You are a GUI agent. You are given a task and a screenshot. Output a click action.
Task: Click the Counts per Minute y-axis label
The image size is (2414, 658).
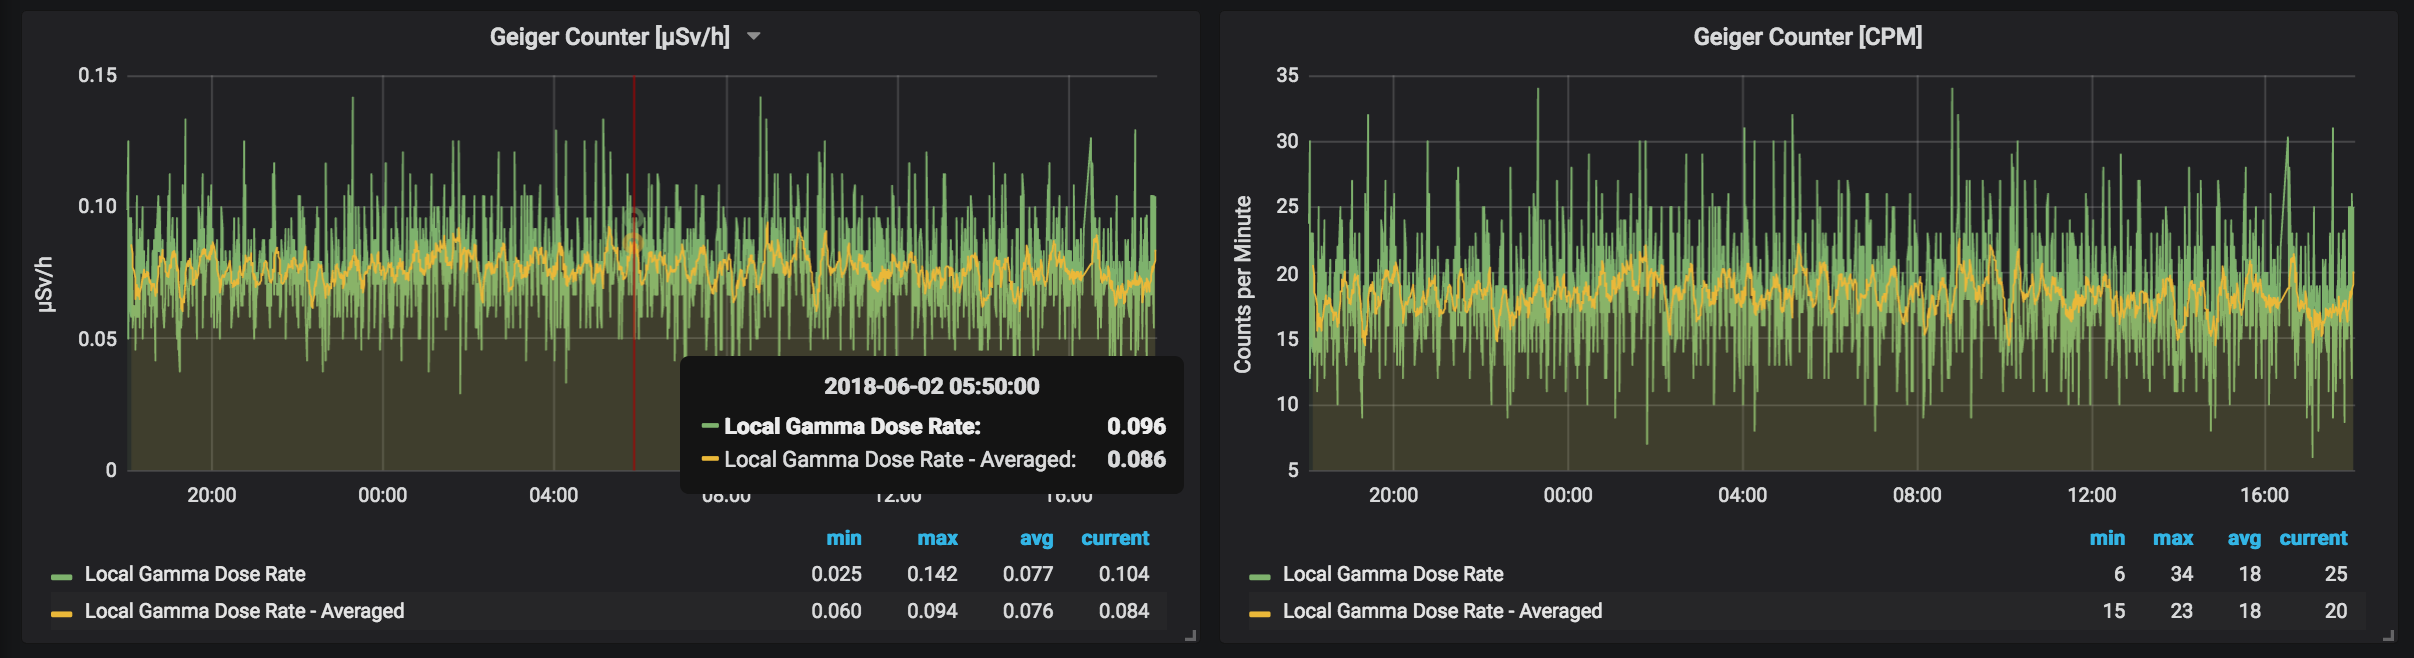pos(1243,284)
